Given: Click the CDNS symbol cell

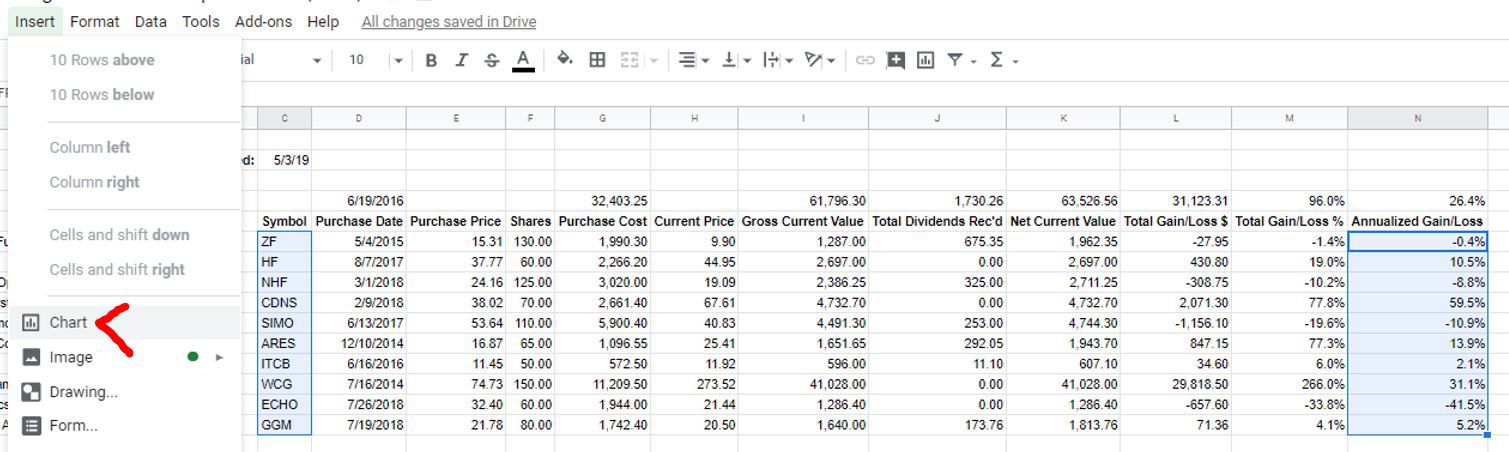Looking at the screenshot, I should [x=284, y=303].
